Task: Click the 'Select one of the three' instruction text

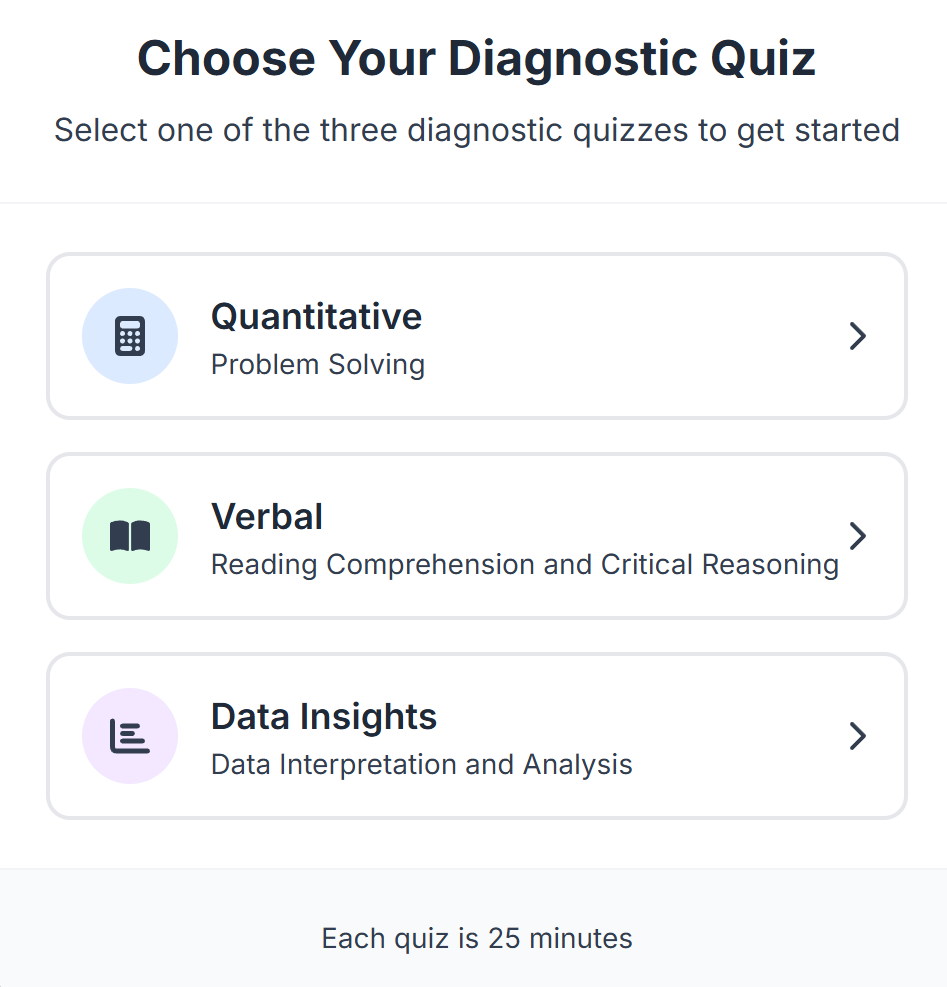Action: tap(476, 130)
